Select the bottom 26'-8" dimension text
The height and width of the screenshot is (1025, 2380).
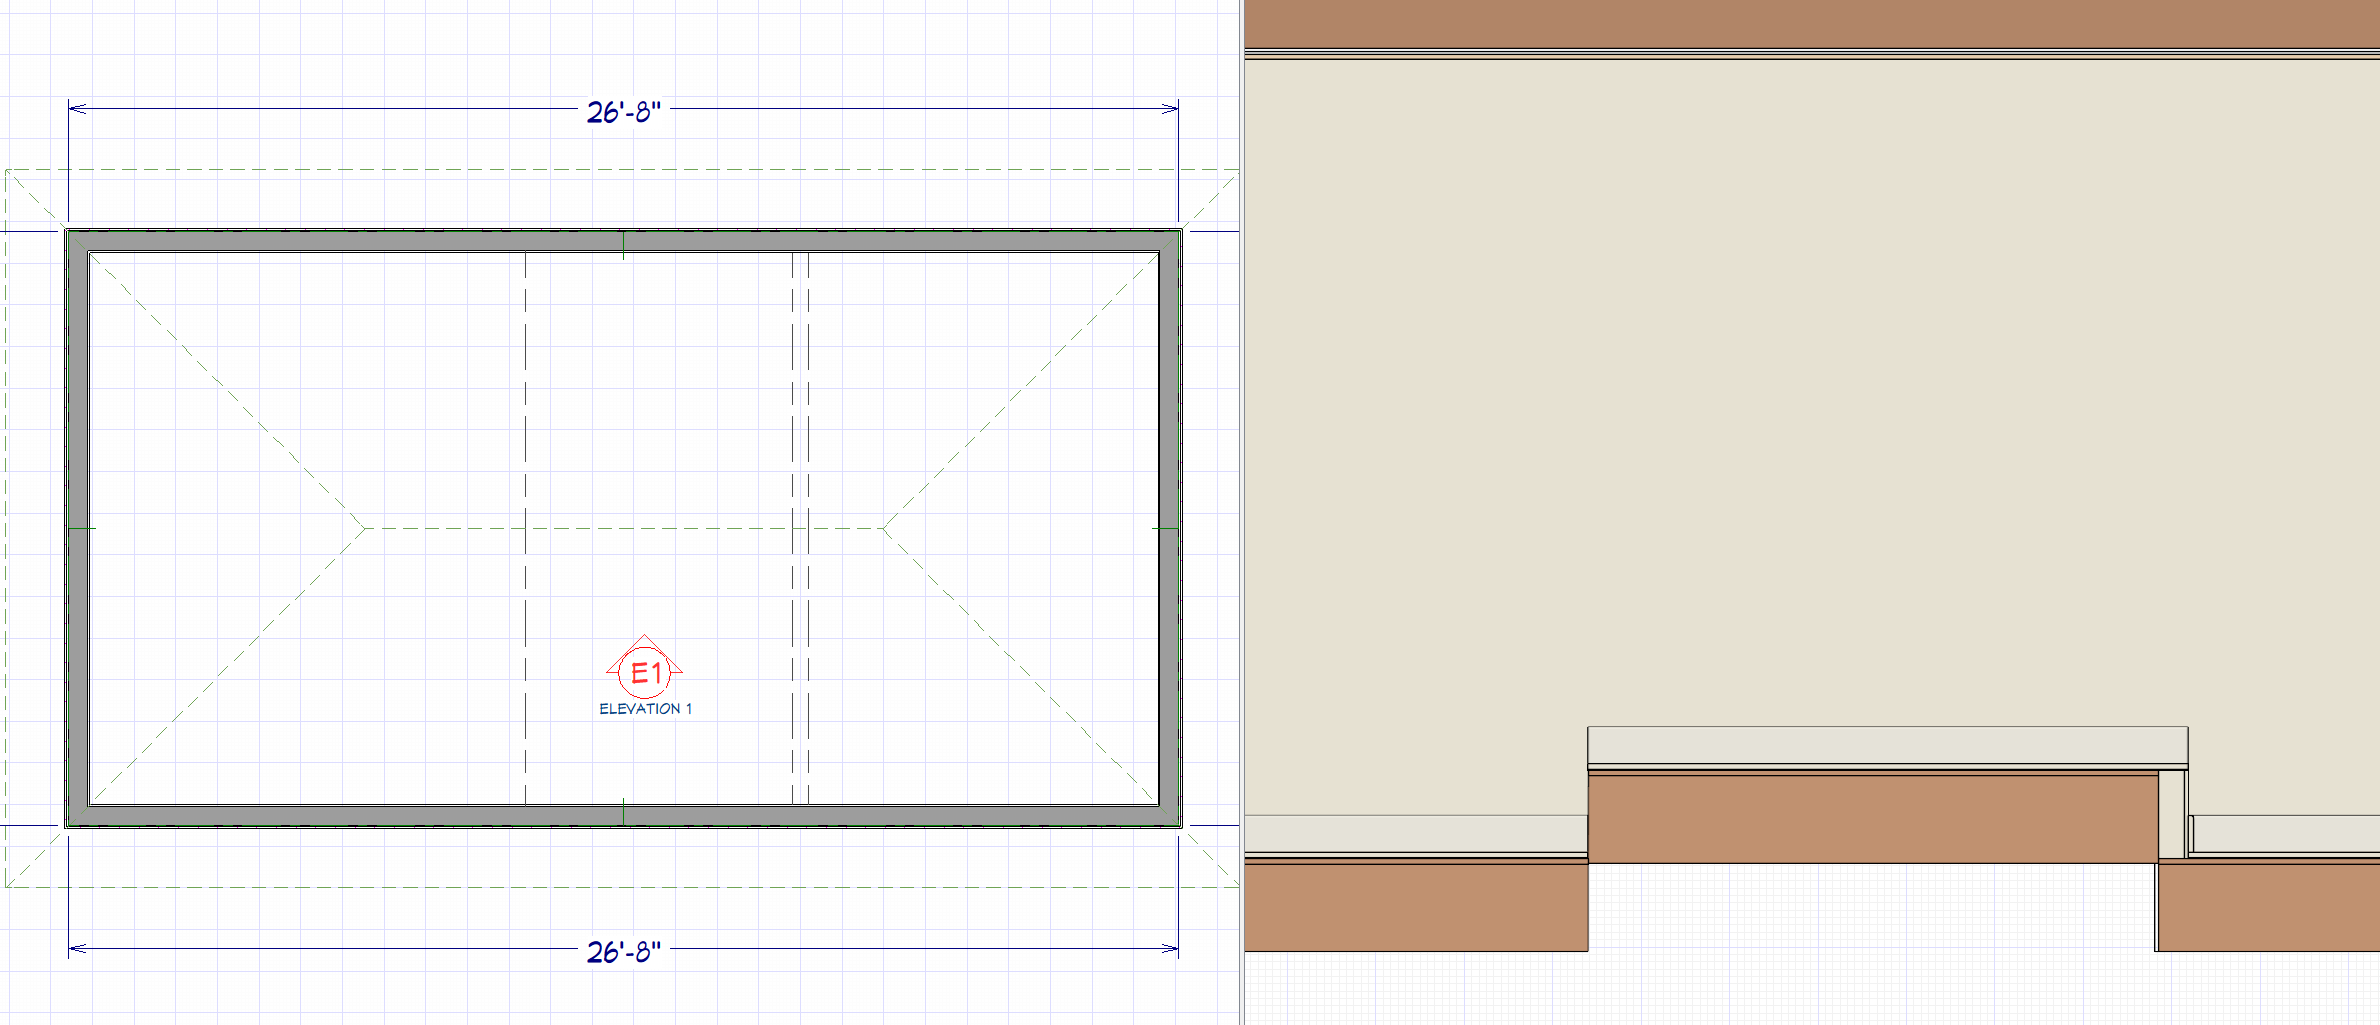[x=623, y=951]
